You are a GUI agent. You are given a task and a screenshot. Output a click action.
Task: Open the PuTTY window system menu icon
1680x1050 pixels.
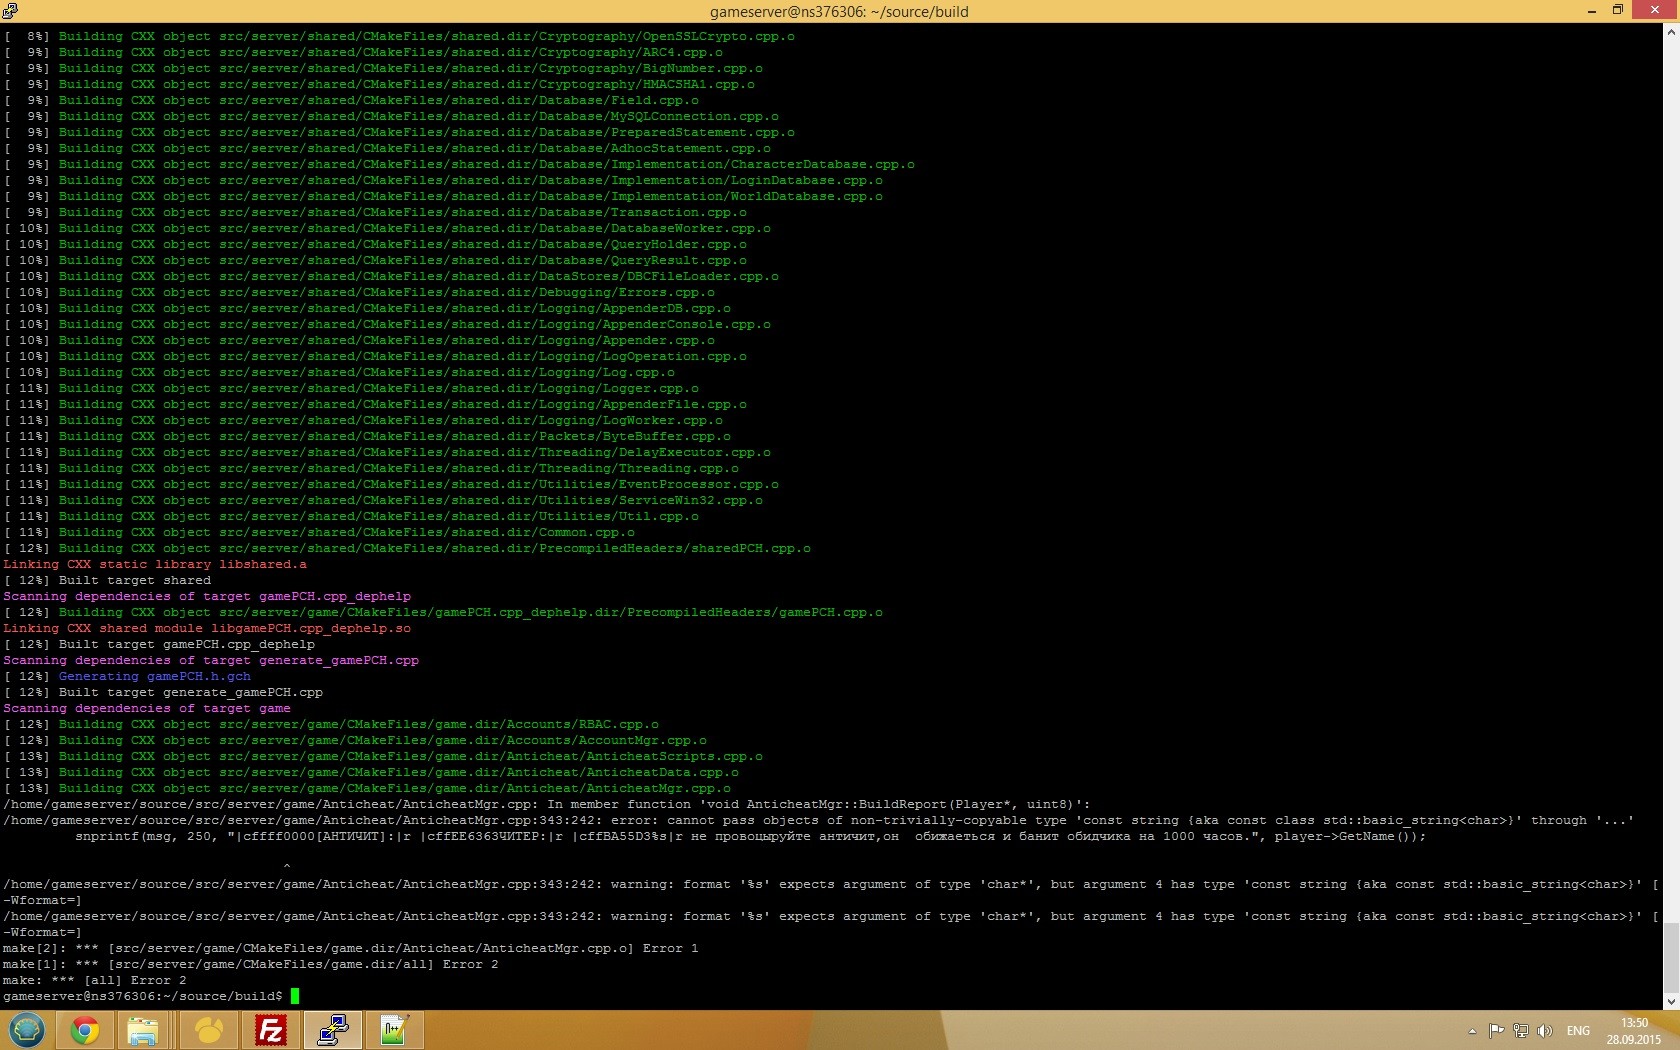coord(10,11)
